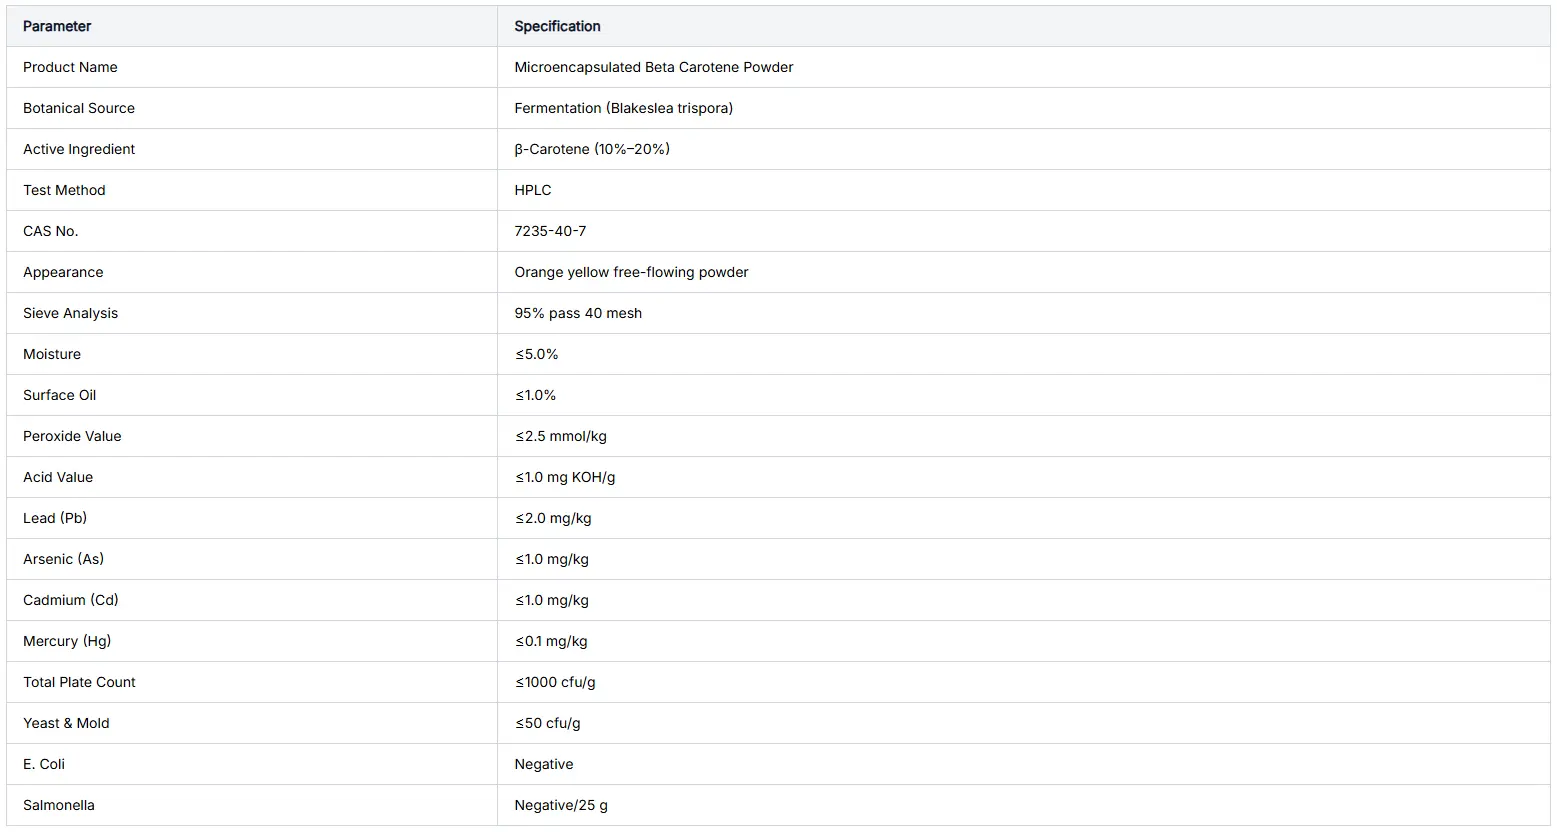The height and width of the screenshot is (832, 1557).
Task: Select the Cadmium '≤1.0 mg/kg' value
Action: coord(552,600)
